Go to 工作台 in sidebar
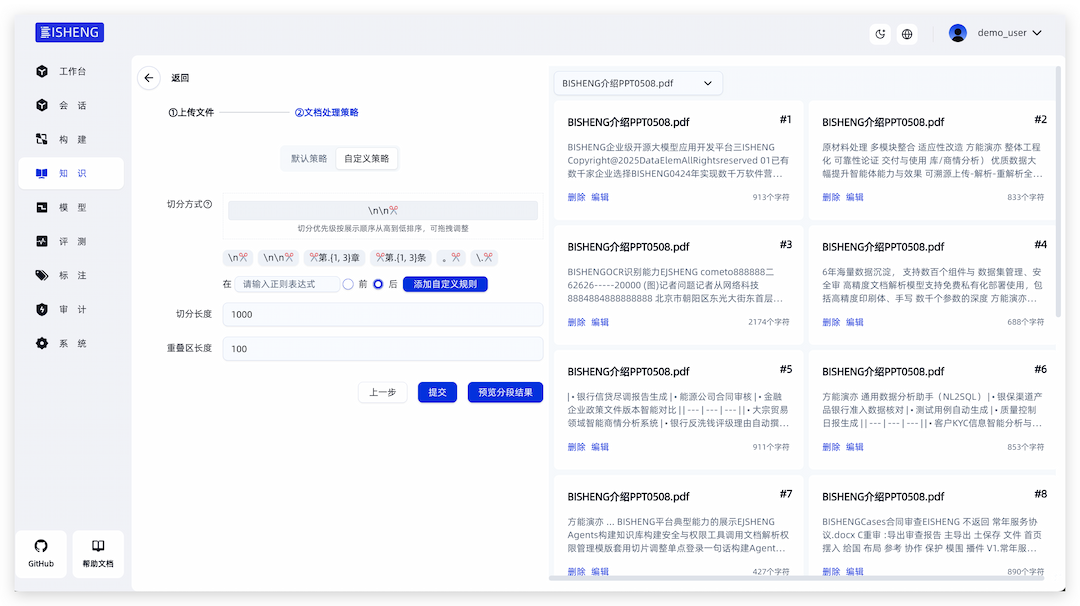 click(71, 72)
